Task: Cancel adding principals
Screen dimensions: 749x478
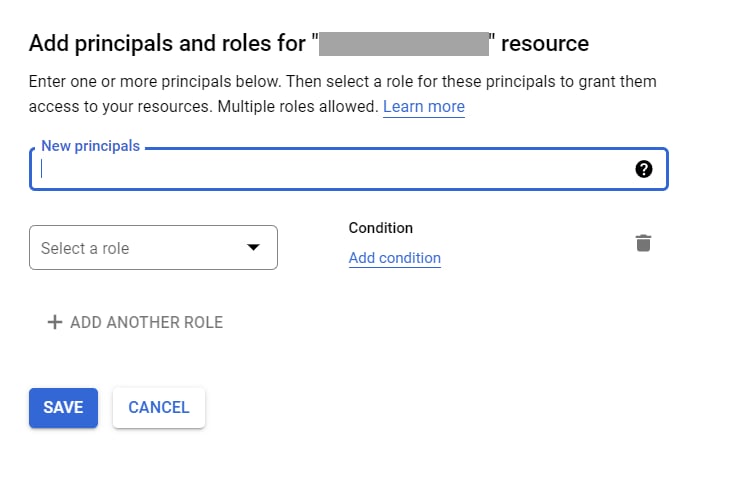Action: click(159, 408)
